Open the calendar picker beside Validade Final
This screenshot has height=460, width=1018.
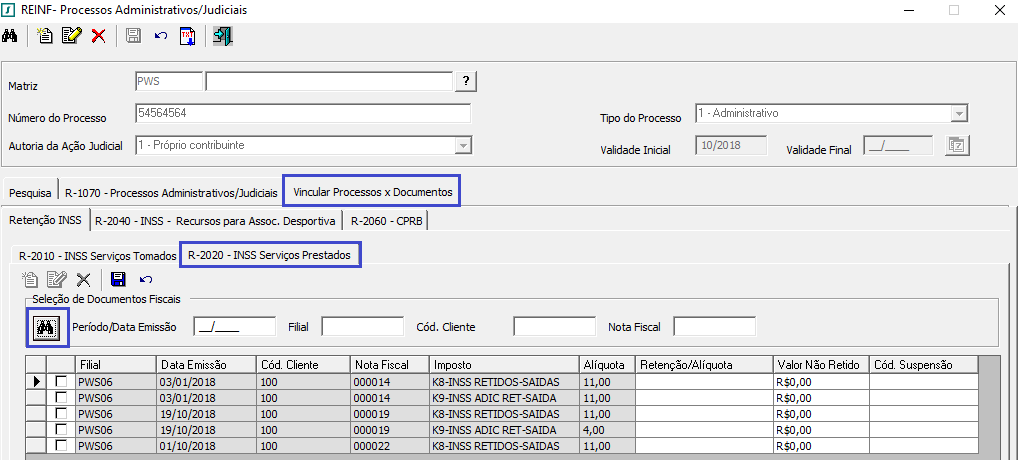click(x=956, y=146)
